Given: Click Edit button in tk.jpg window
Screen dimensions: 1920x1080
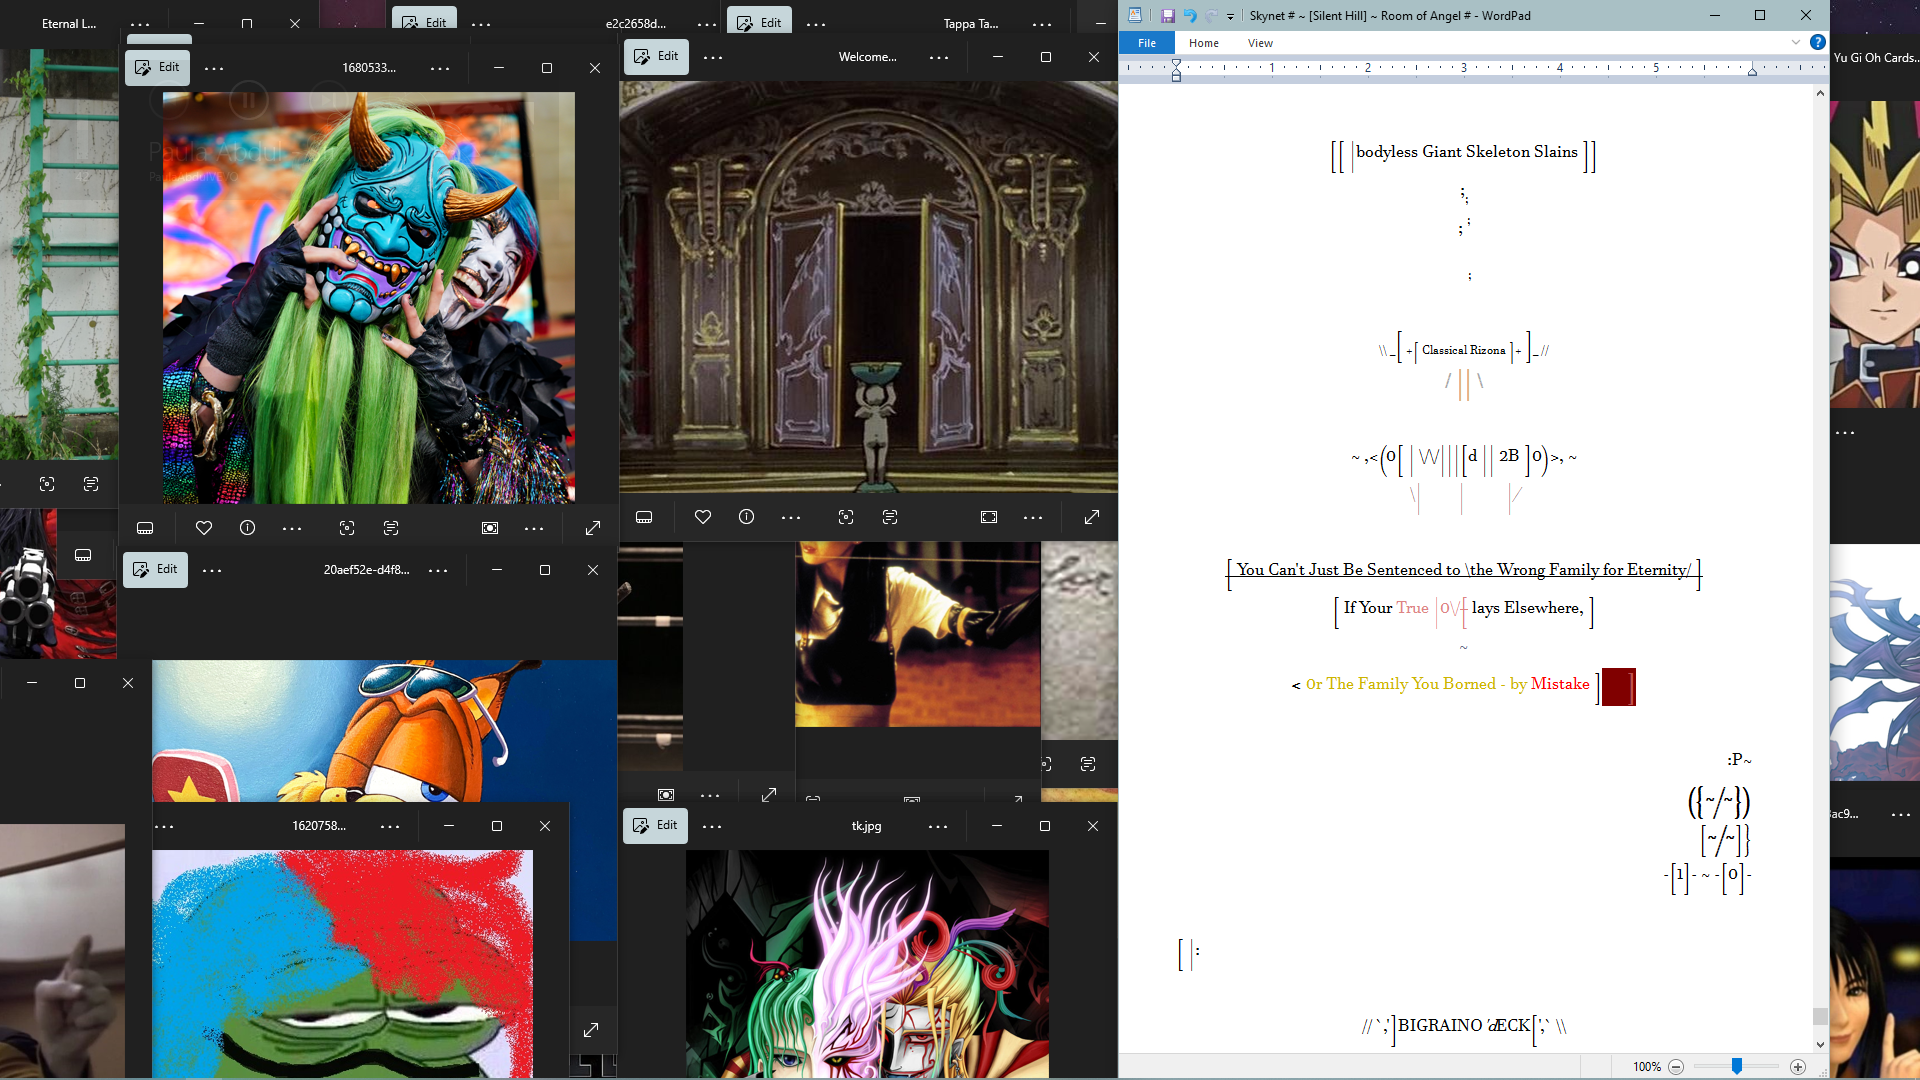Looking at the screenshot, I should tap(656, 826).
